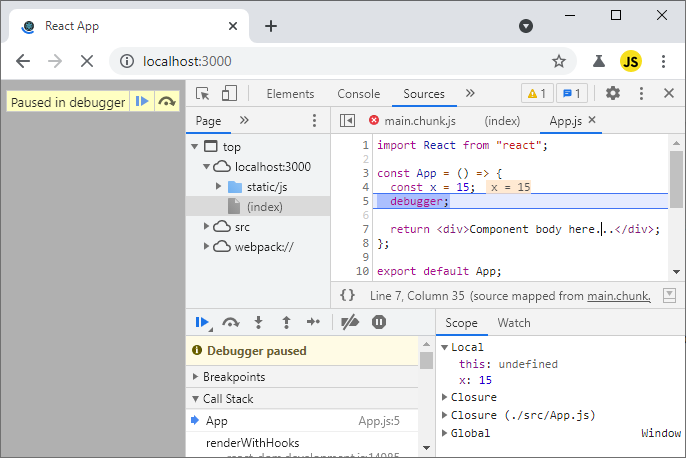The width and height of the screenshot is (686, 458).
Task: Pretty print source with braces icon
Action: click(347, 295)
